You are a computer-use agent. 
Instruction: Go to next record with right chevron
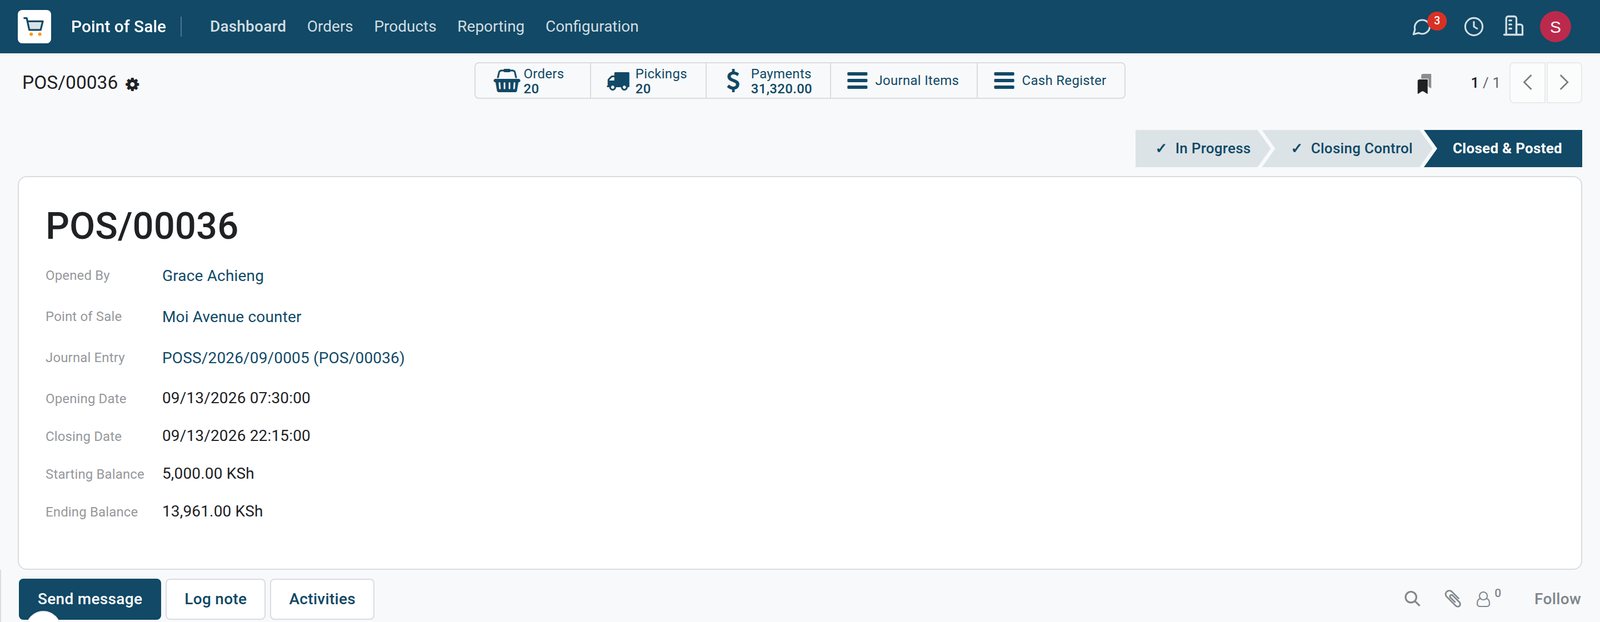tap(1564, 83)
